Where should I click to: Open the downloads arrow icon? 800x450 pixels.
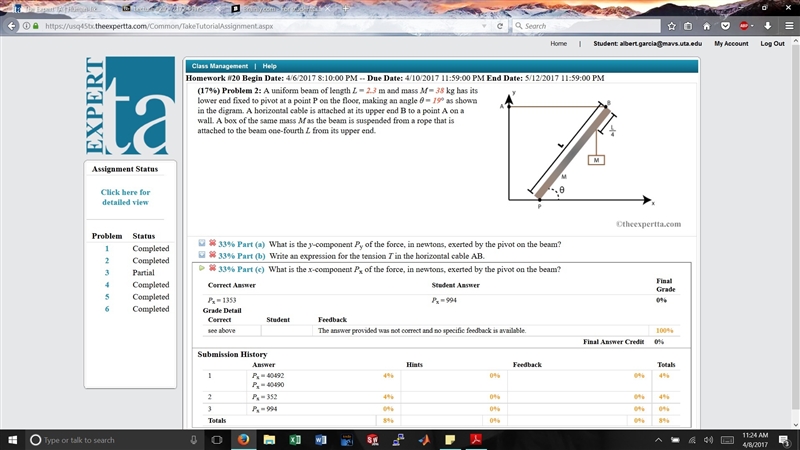pos(767,26)
